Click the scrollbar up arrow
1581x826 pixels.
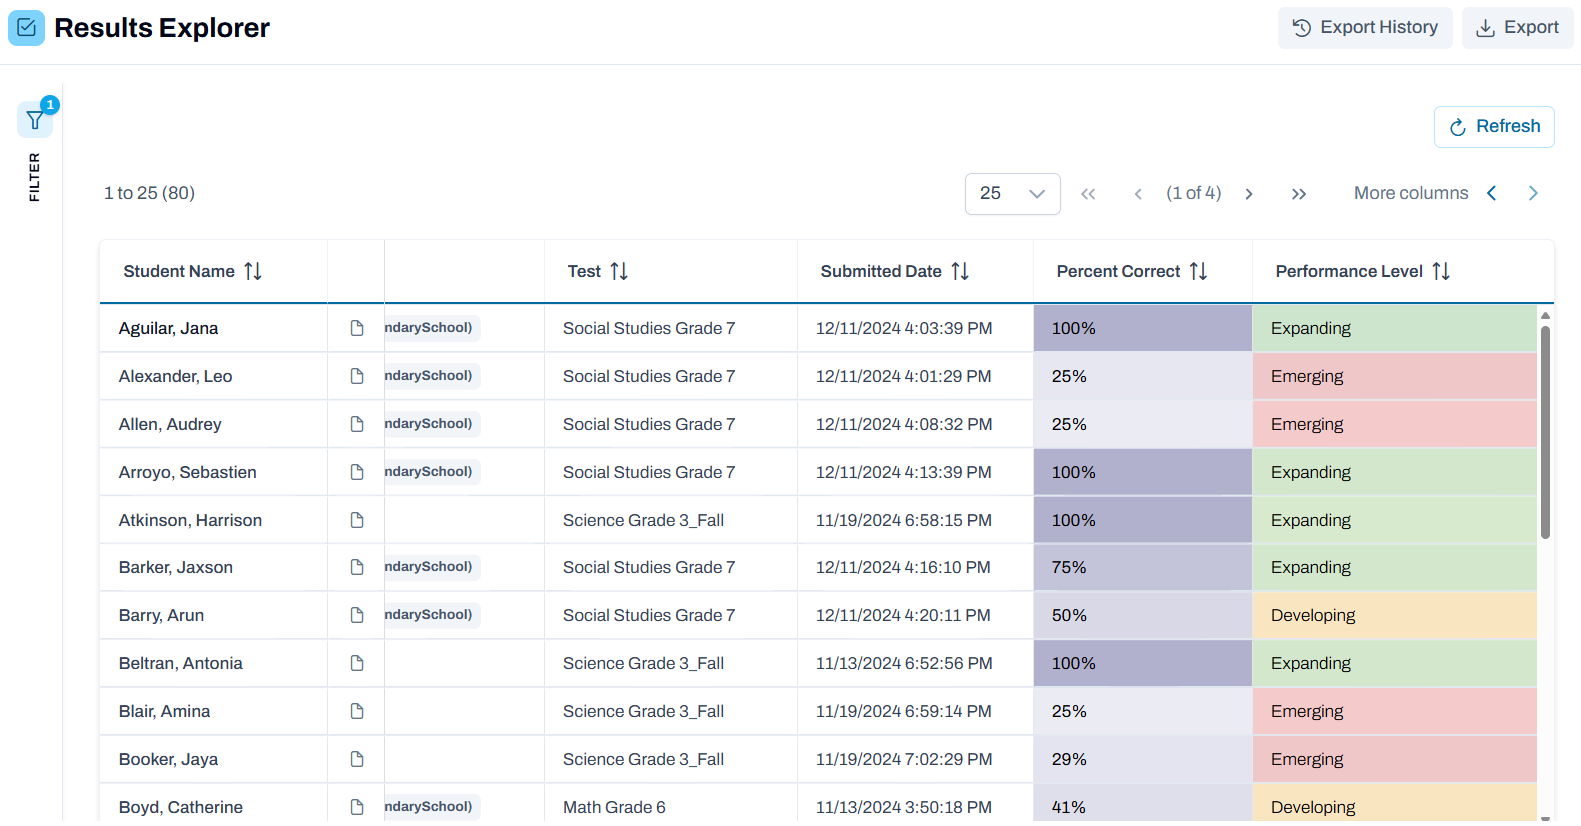click(x=1545, y=315)
